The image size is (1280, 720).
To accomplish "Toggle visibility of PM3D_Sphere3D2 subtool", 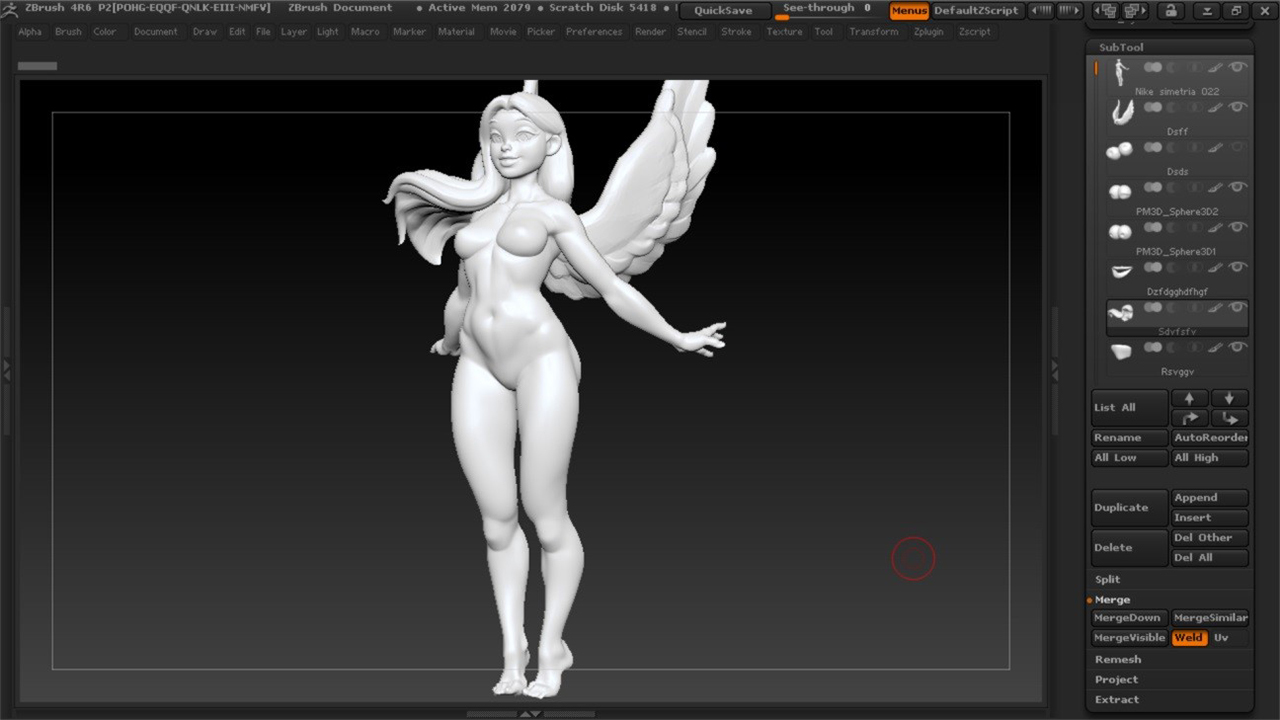I will coord(1238,187).
